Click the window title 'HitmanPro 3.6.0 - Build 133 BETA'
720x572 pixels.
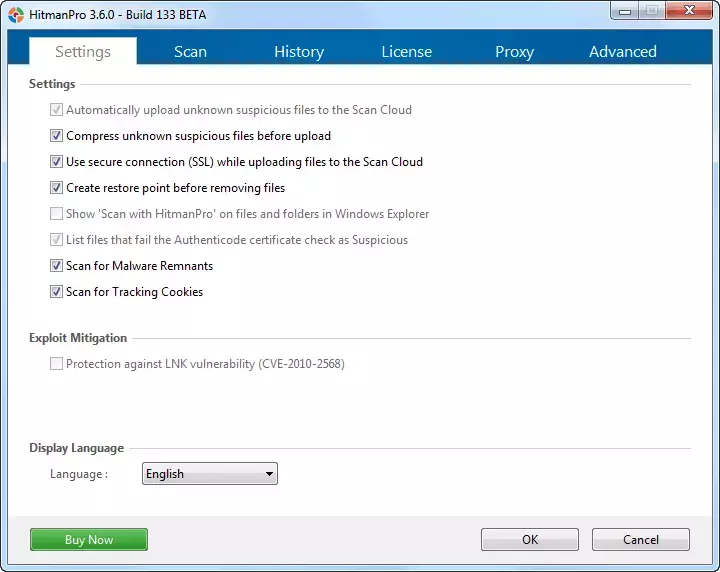[118, 15]
